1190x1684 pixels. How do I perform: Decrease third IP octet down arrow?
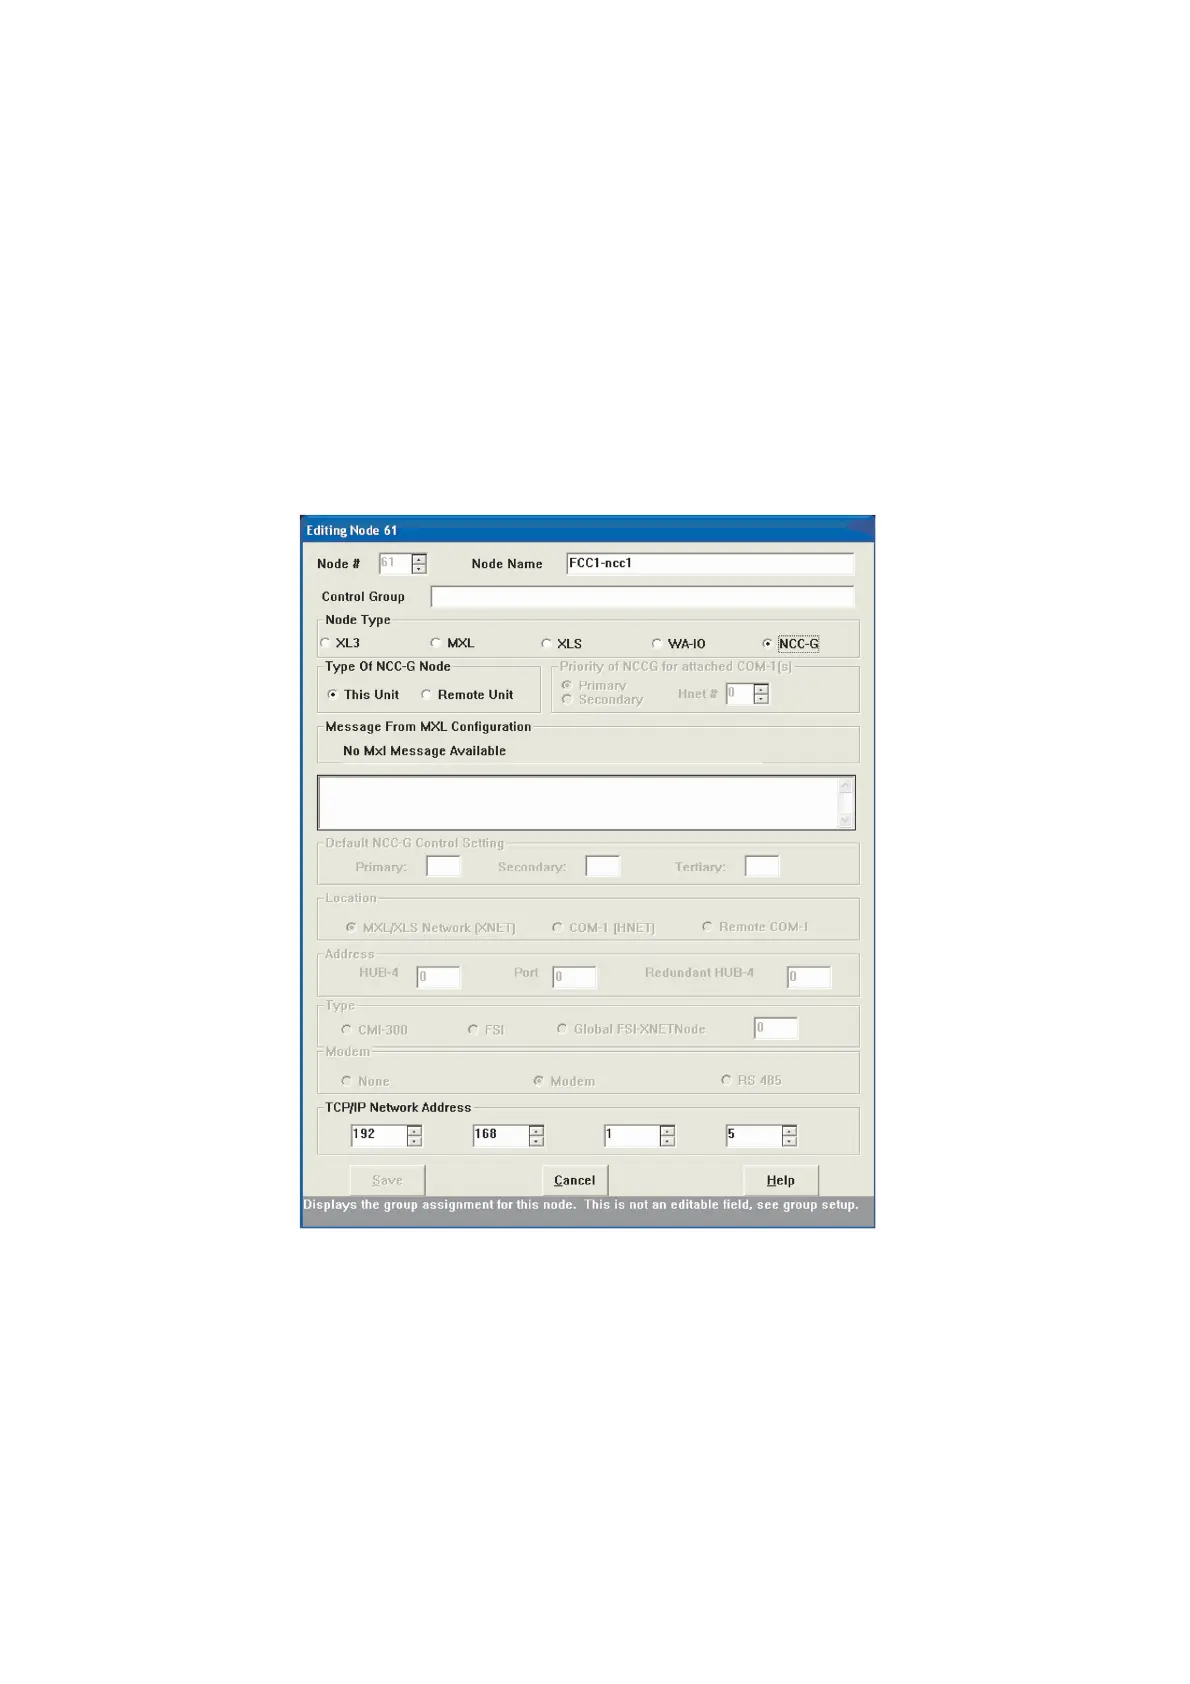click(x=668, y=1141)
